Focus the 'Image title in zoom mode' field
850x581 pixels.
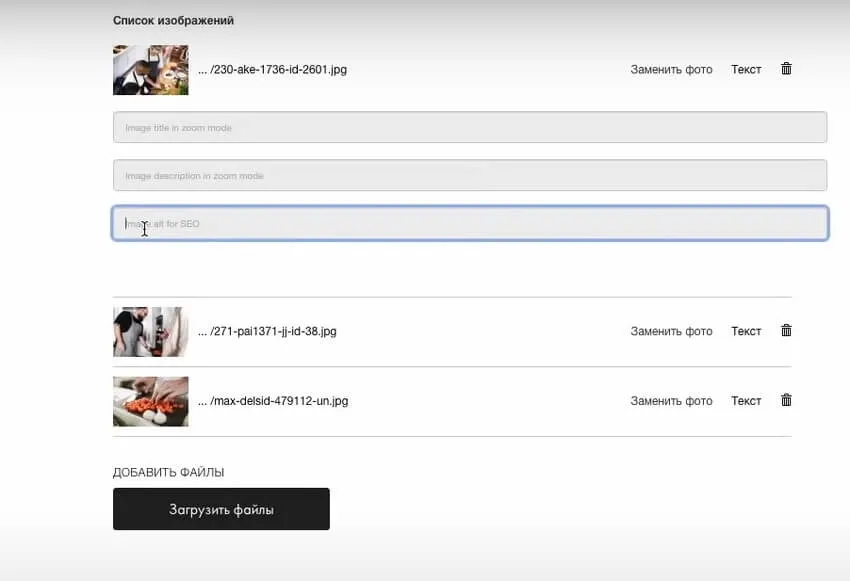[x=470, y=128]
